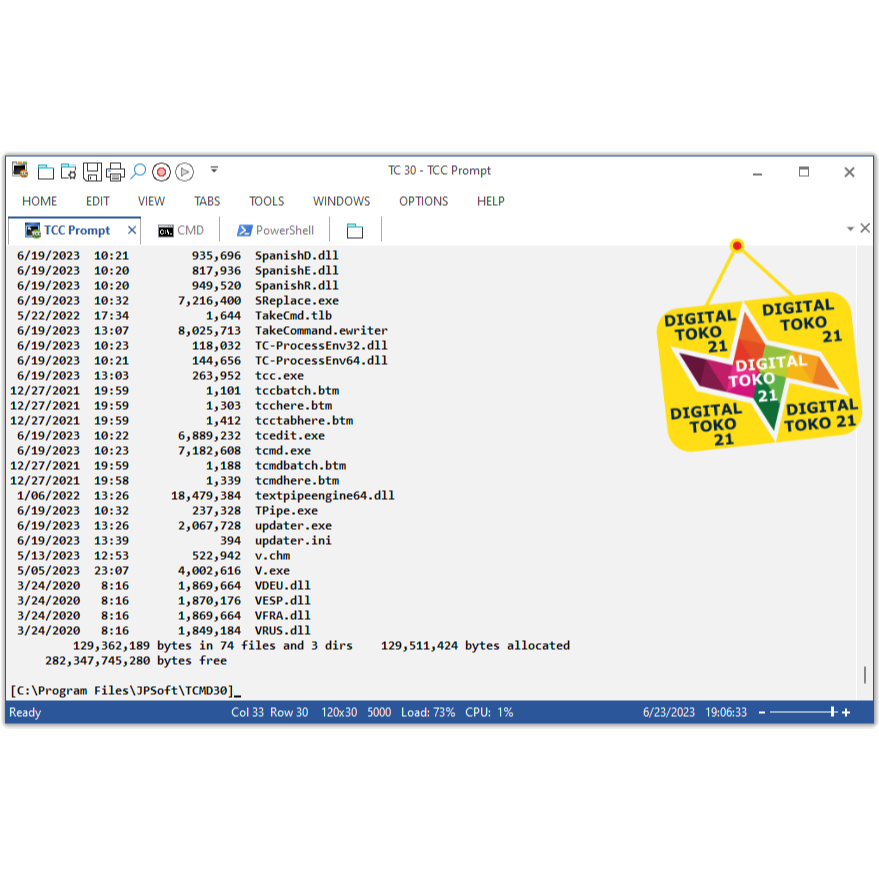Open the HELP ribbon tab
The width and height of the screenshot is (879, 879).
pyautogui.click(x=491, y=201)
